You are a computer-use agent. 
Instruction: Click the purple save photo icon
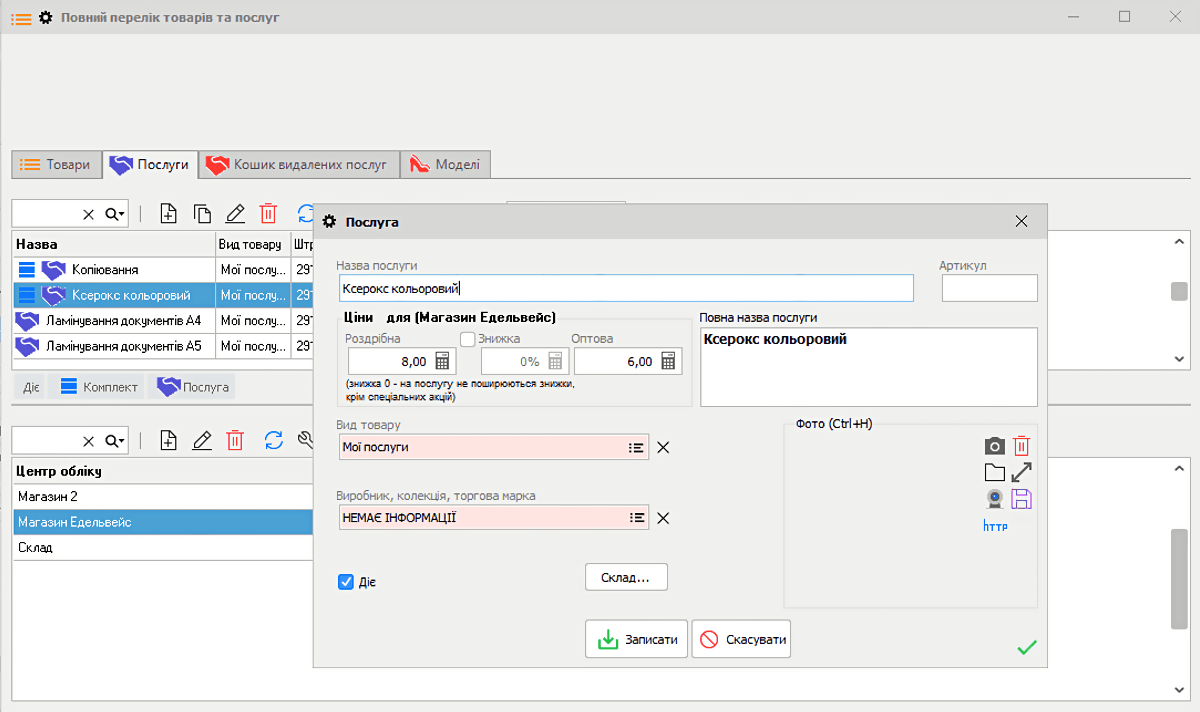pyautogui.click(x=1021, y=498)
